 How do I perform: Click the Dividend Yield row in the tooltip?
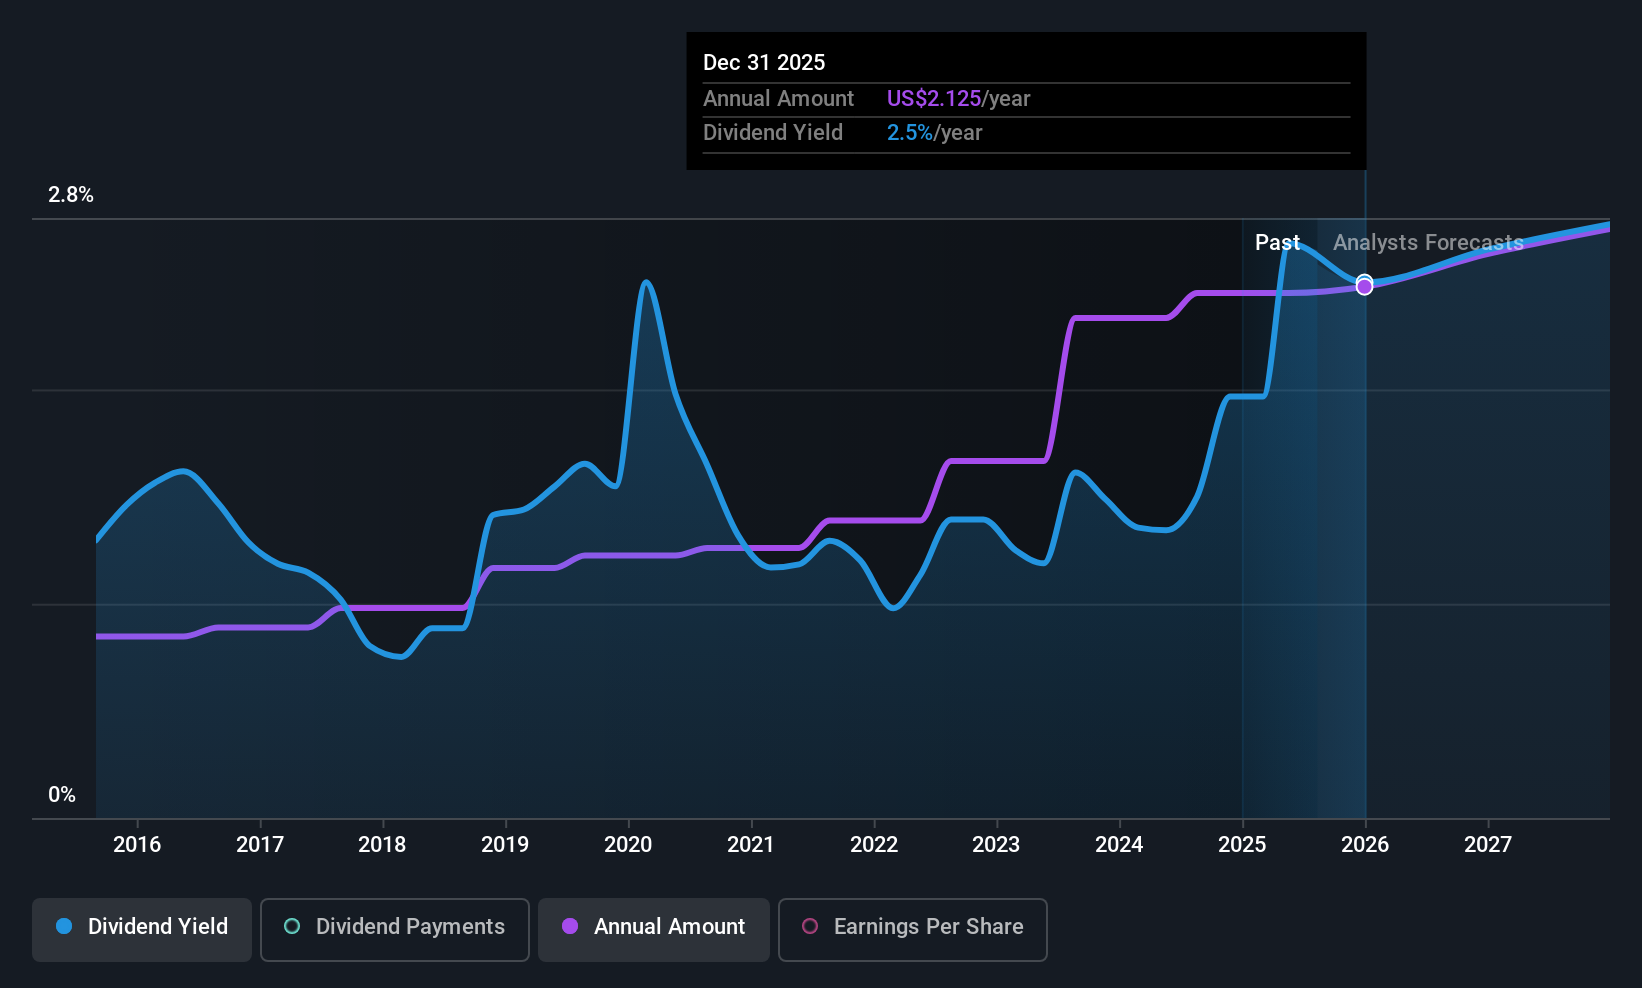tap(773, 132)
